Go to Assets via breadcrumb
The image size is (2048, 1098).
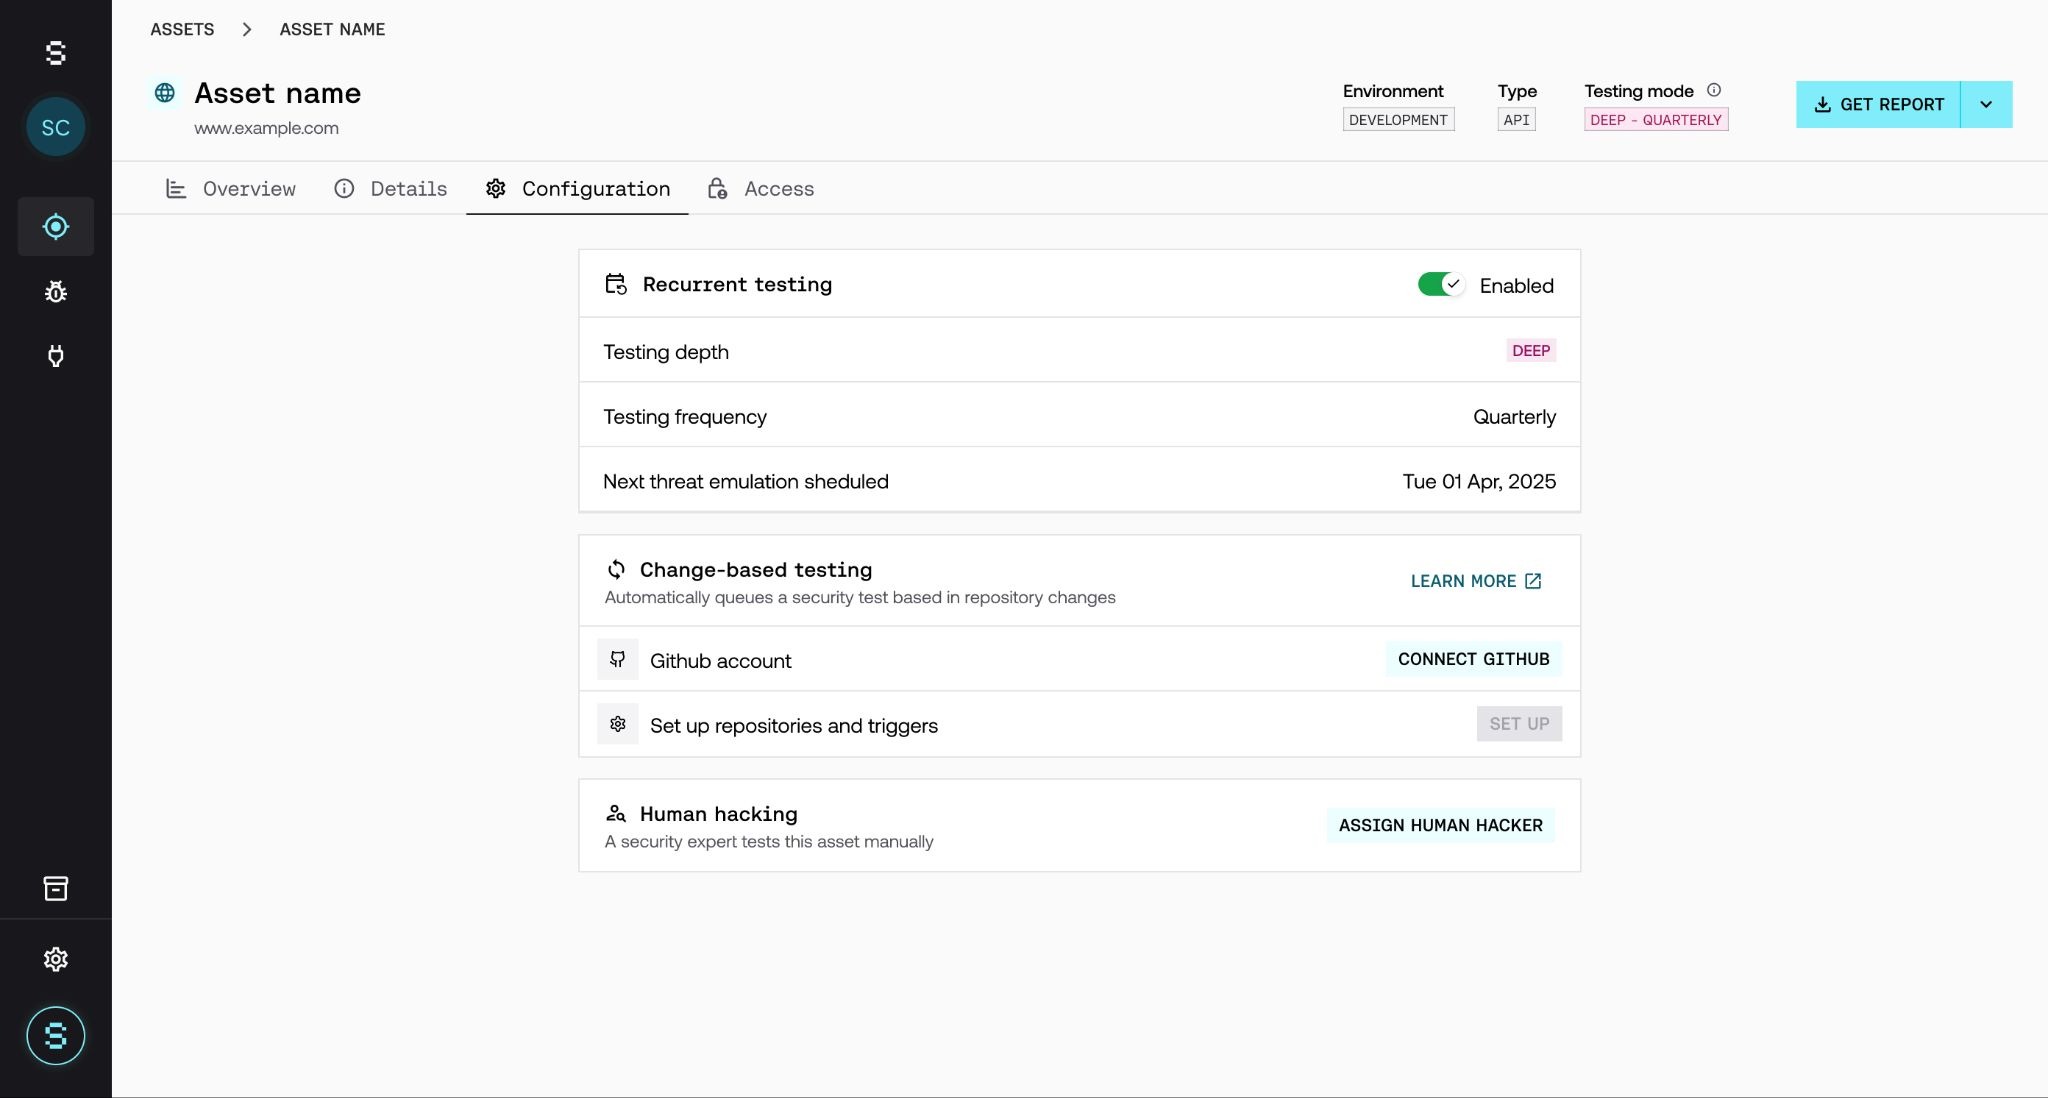pyautogui.click(x=182, y=29)
